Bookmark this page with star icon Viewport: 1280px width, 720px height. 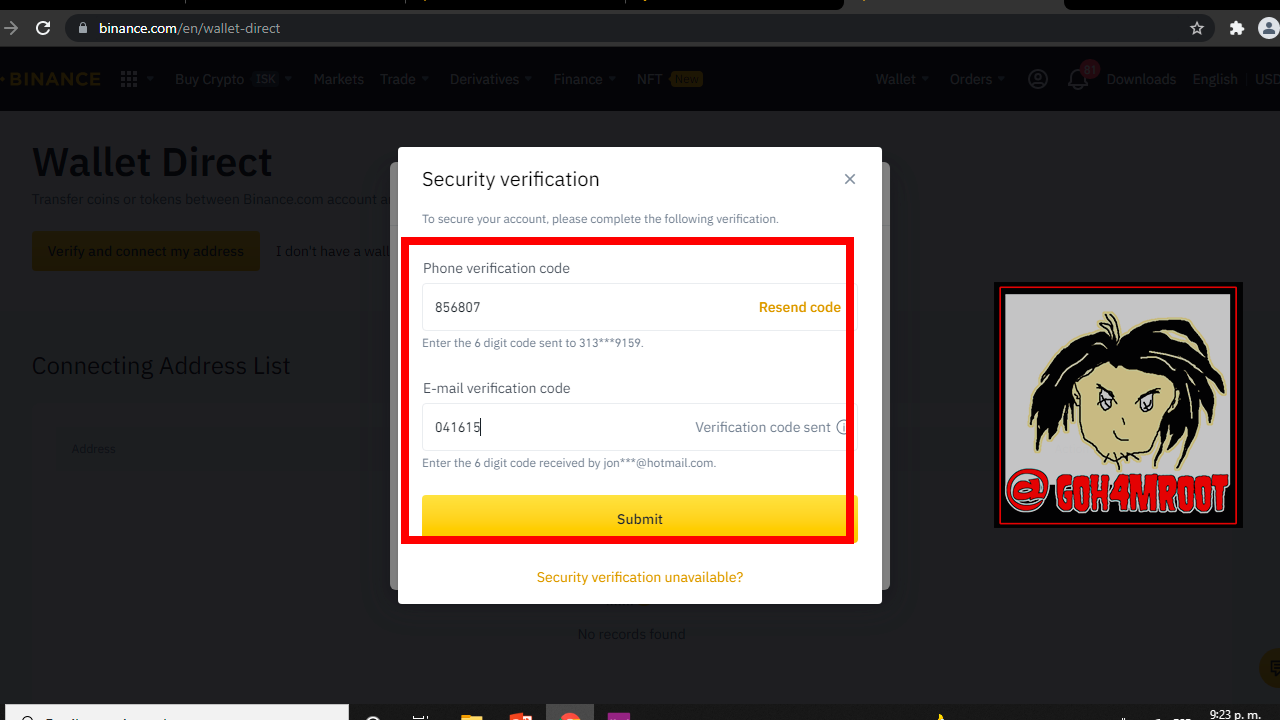coord(1197,28)
